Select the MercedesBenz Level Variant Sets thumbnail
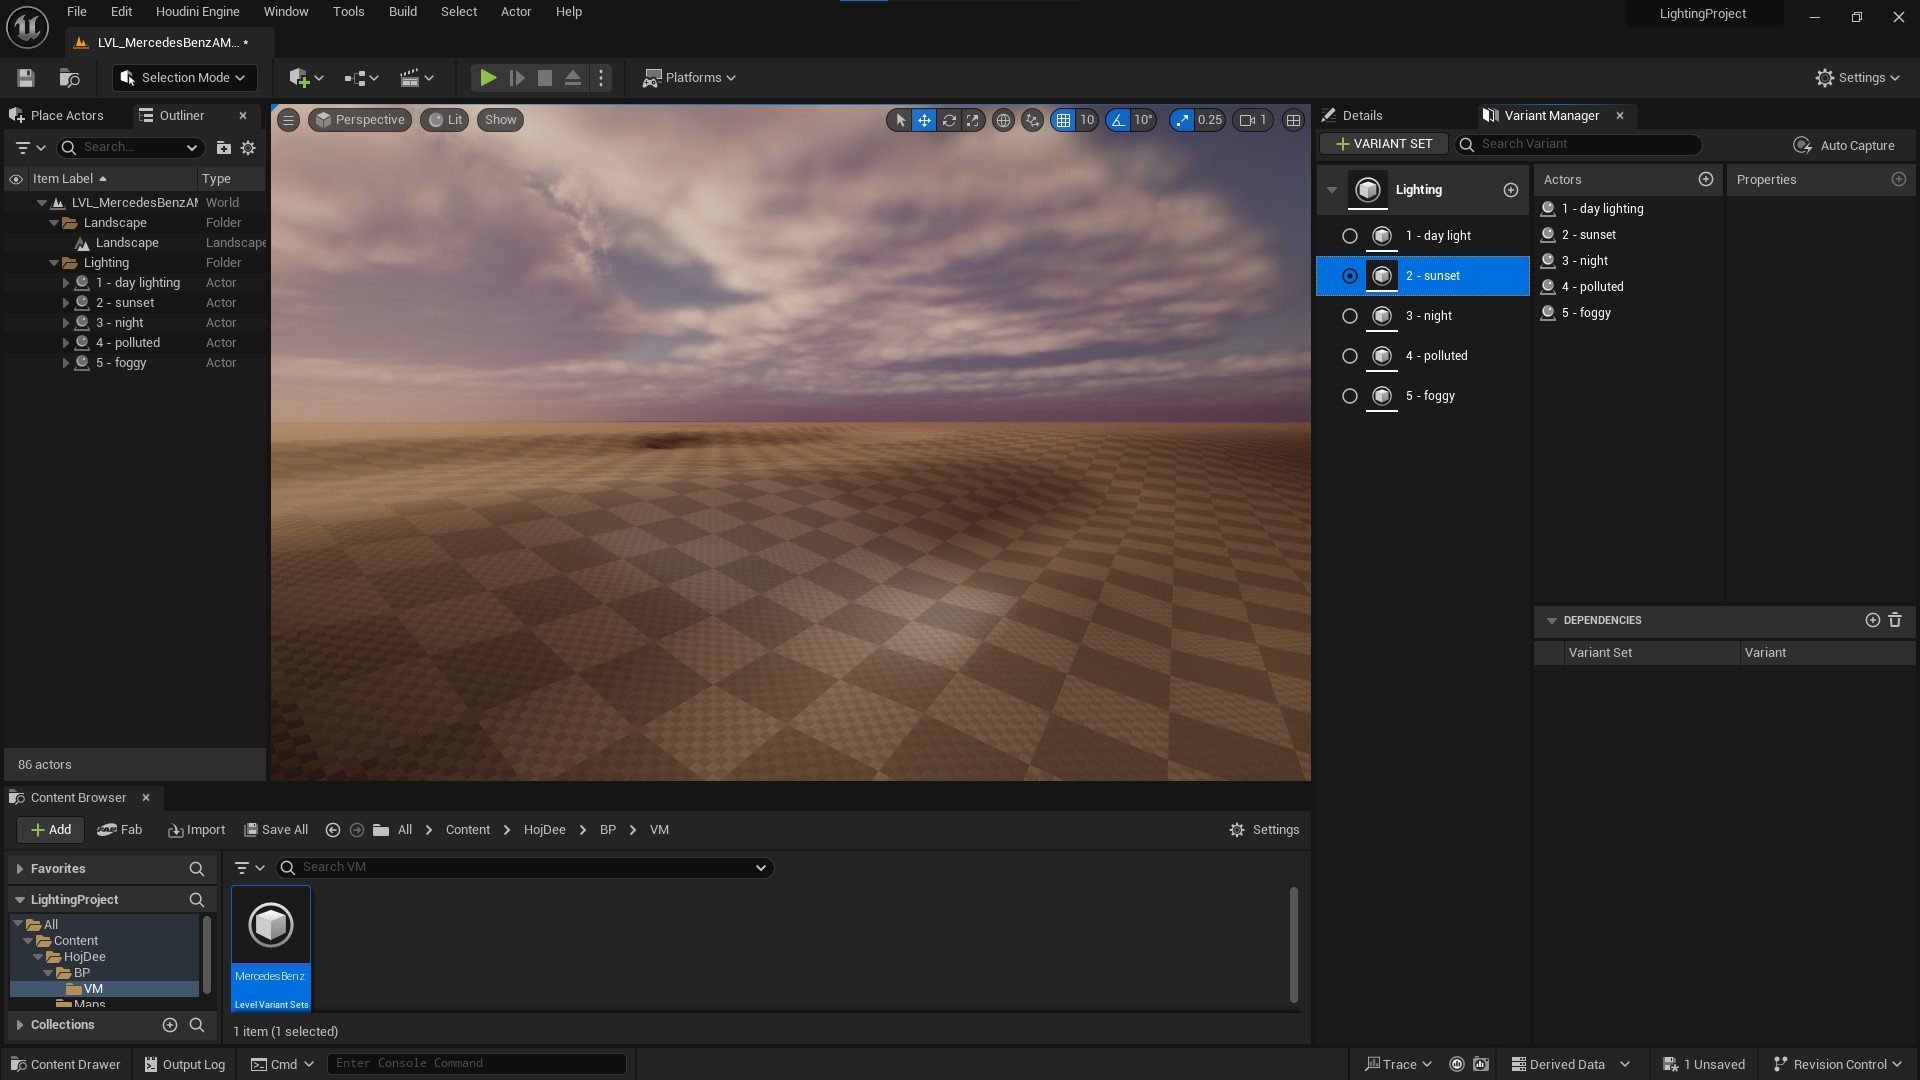This screenshot has height=1080, width=1920. (x=271, y=947)
